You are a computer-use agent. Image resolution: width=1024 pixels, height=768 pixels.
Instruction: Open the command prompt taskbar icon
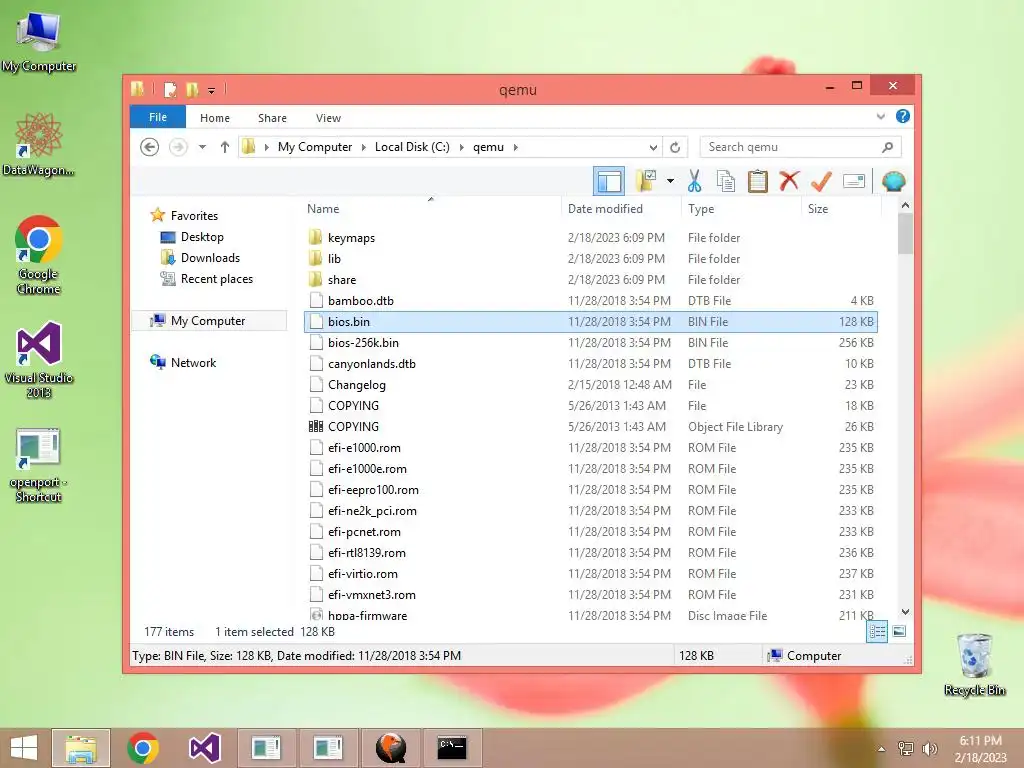pyautogui.click(x=451, y=748)
